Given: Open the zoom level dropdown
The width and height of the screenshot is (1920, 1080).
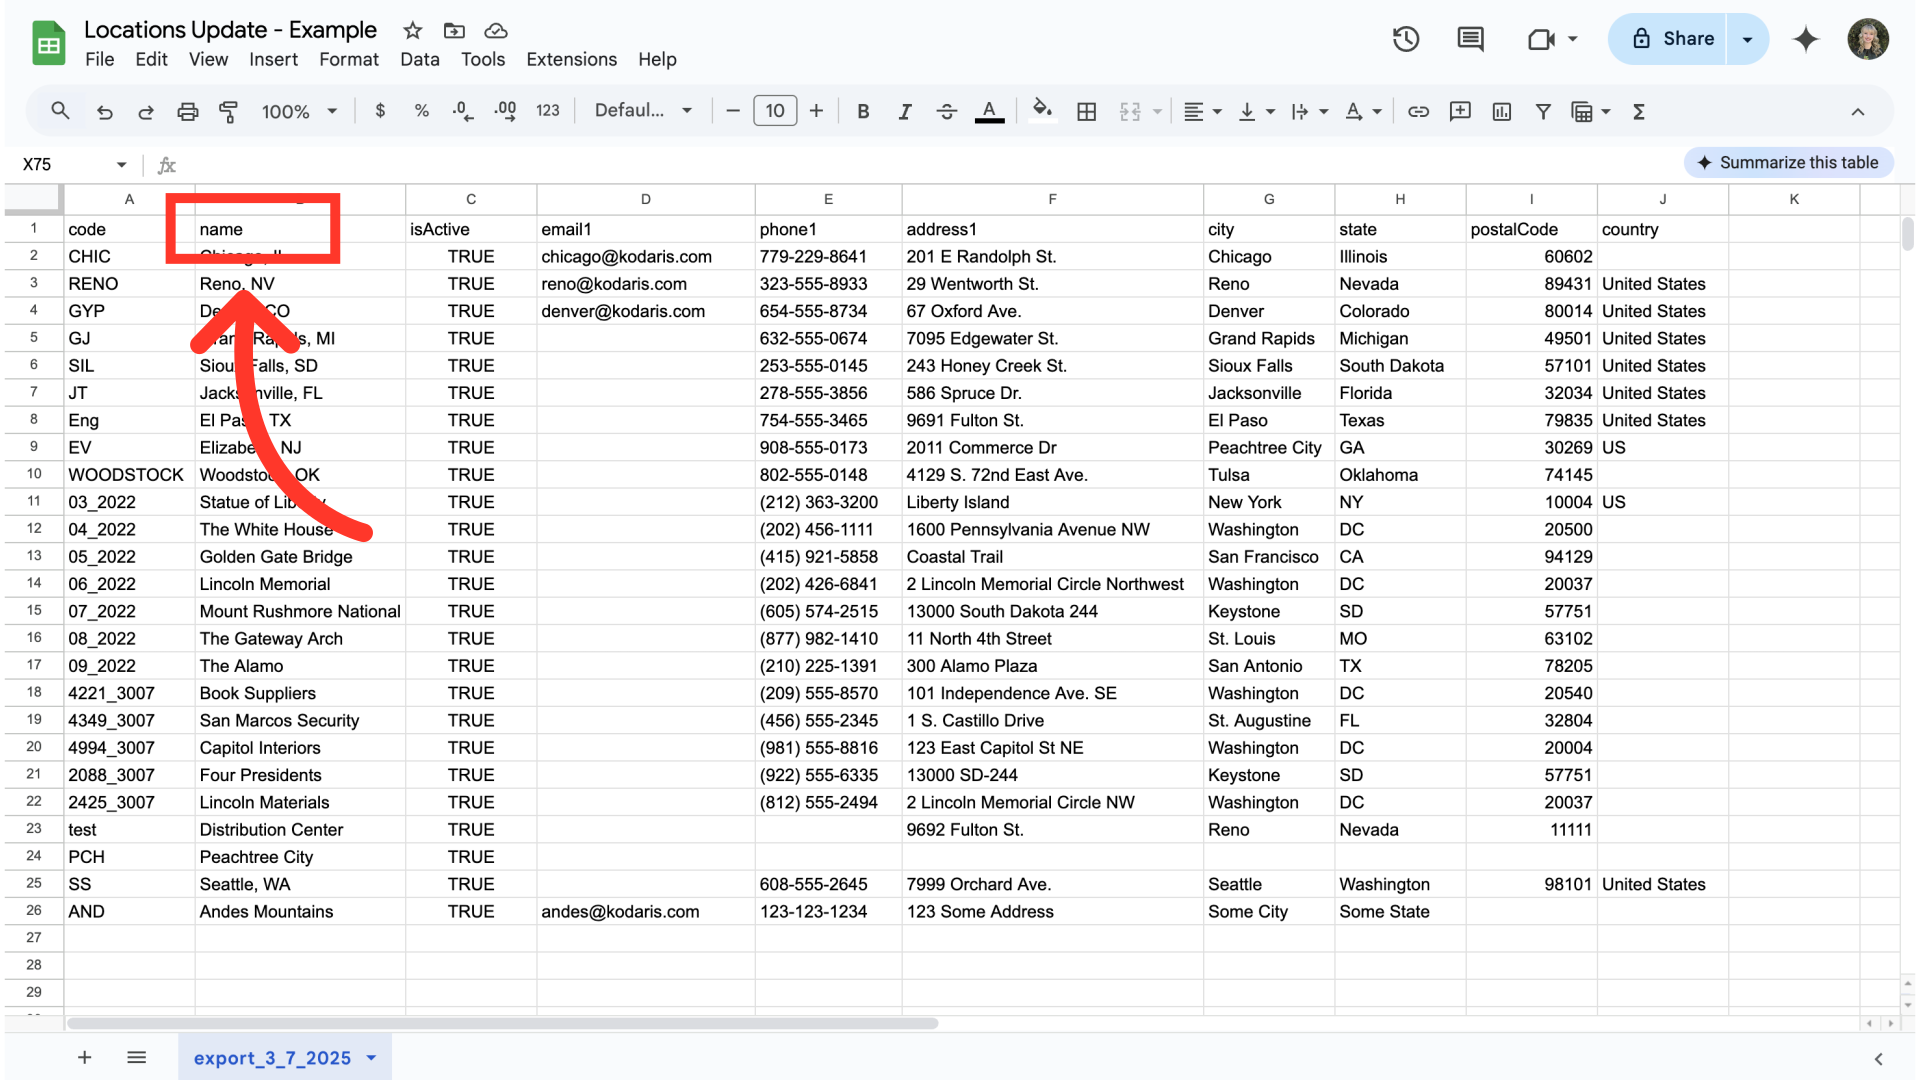Looking at the screenshot, I should (x=299, y=112).
